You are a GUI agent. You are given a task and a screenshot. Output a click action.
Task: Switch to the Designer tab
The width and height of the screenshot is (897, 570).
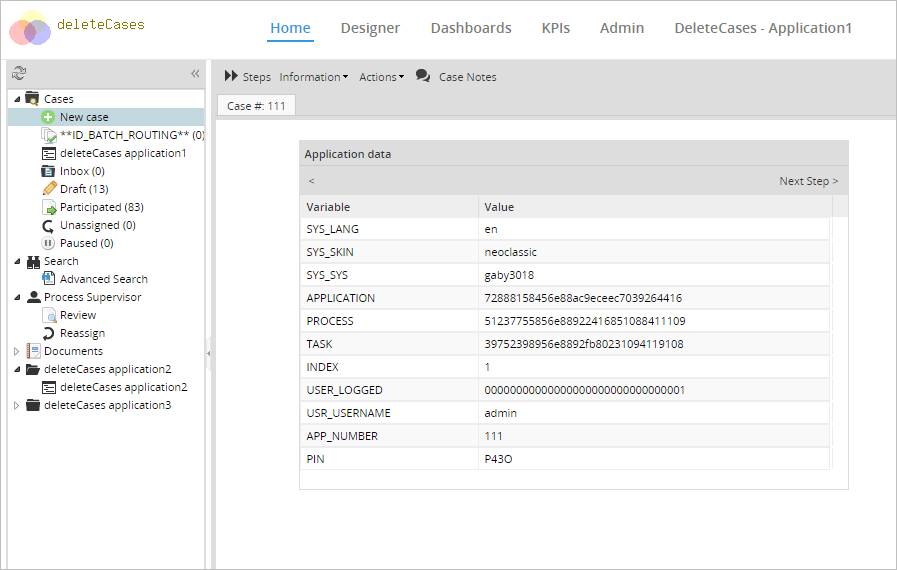[x=370, y=28]
